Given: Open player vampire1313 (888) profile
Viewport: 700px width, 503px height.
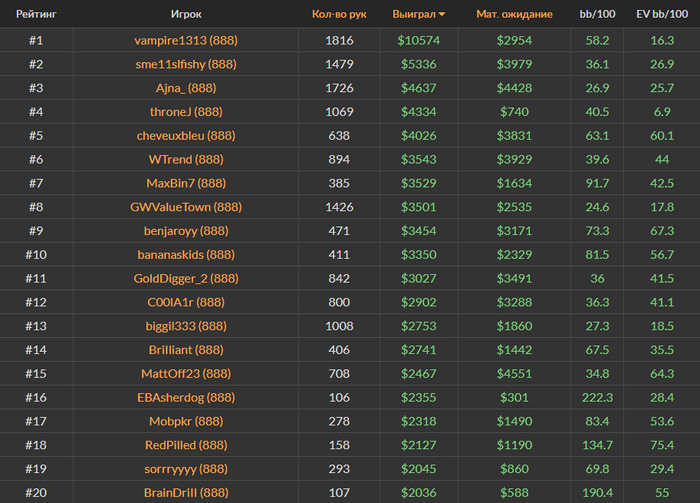Looking at the screenshot, I should point(185,40).
